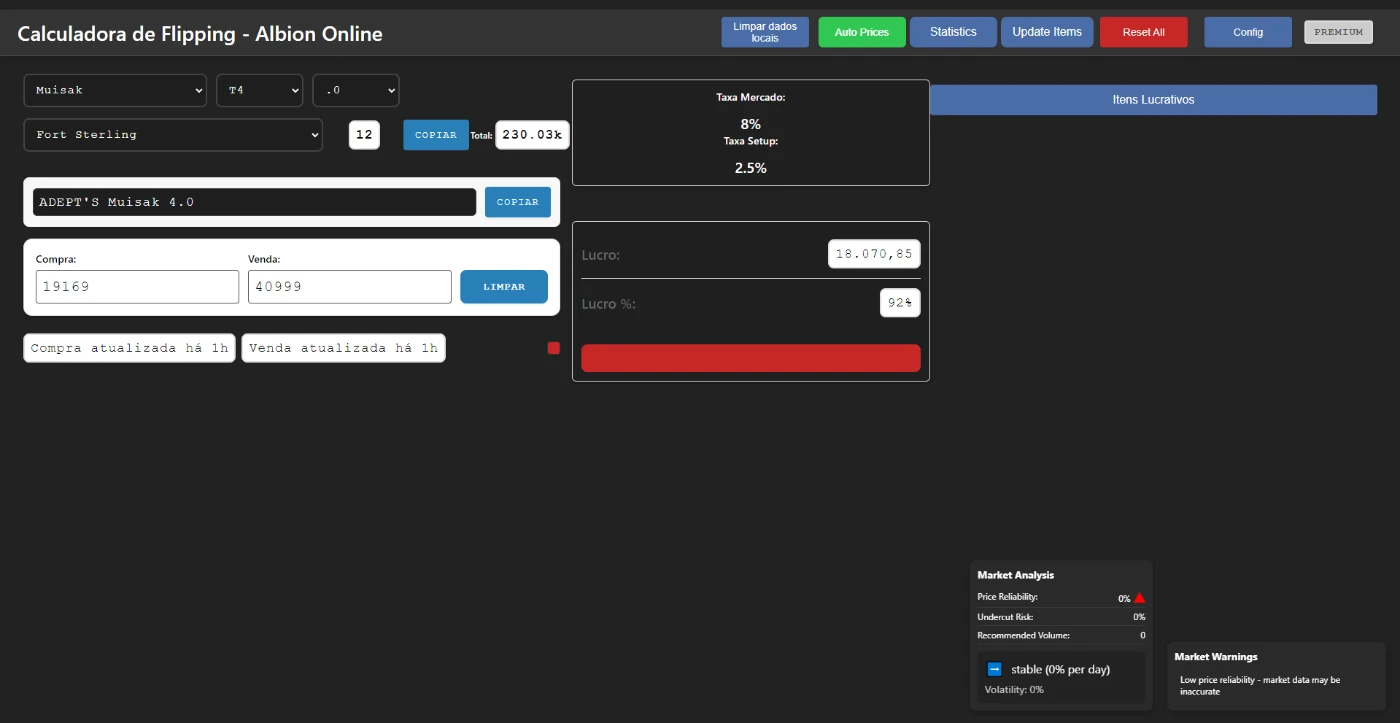Open the Config menu
Image resolution: width=1400 pixels, height=723 pixels.
(x=1247, y=32)
